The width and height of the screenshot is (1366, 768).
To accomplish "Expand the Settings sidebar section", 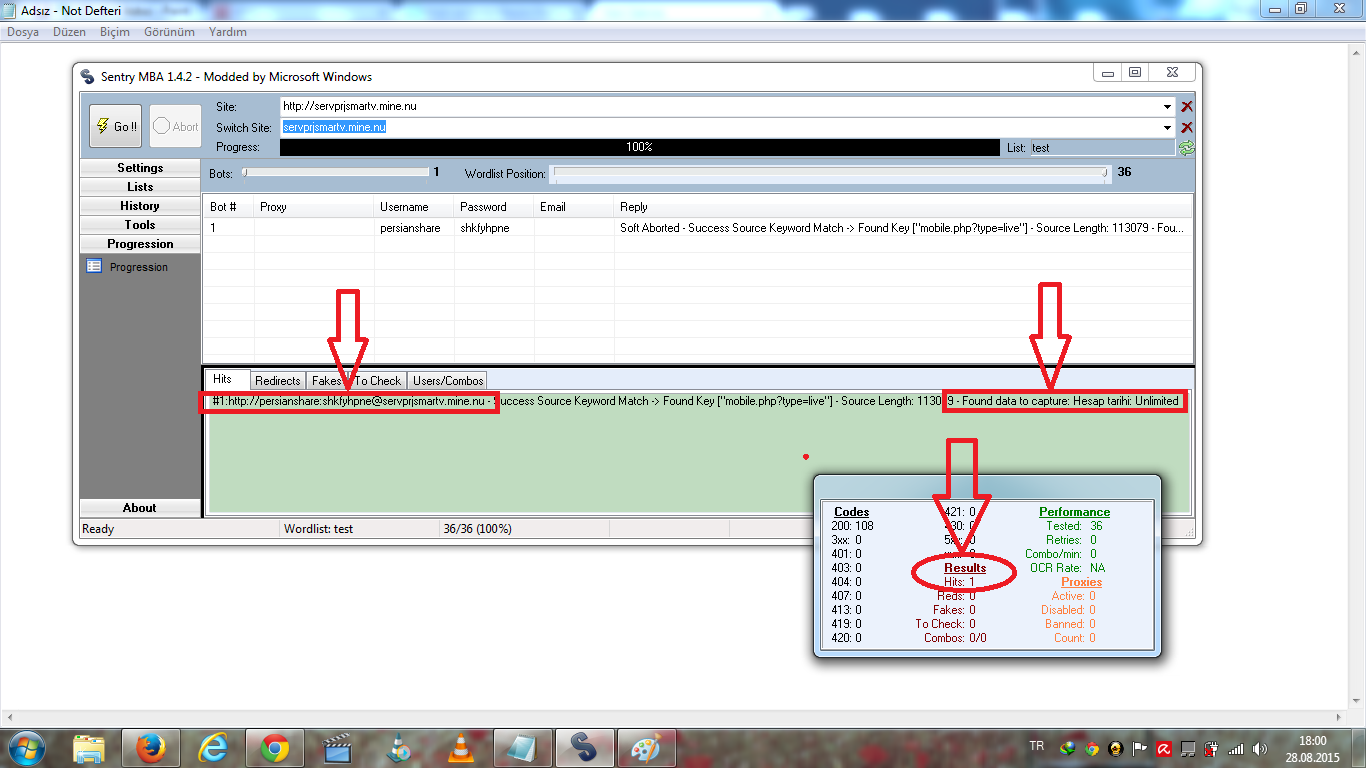I will tap(140, 168).
